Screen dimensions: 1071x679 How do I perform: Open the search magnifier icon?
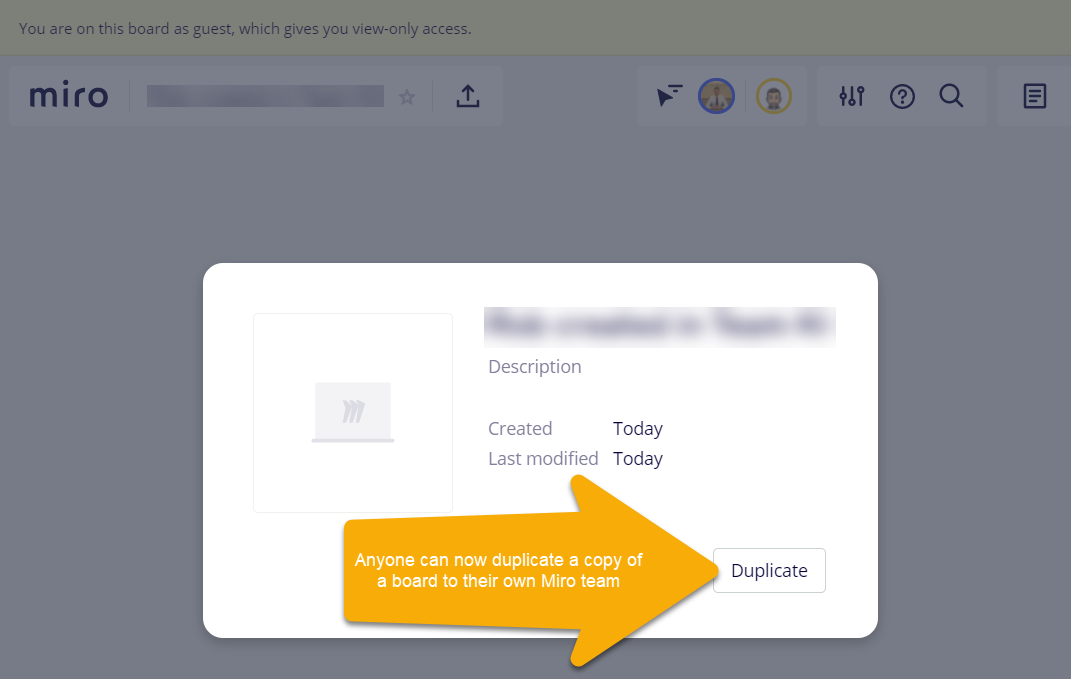[x=951, y=96]
